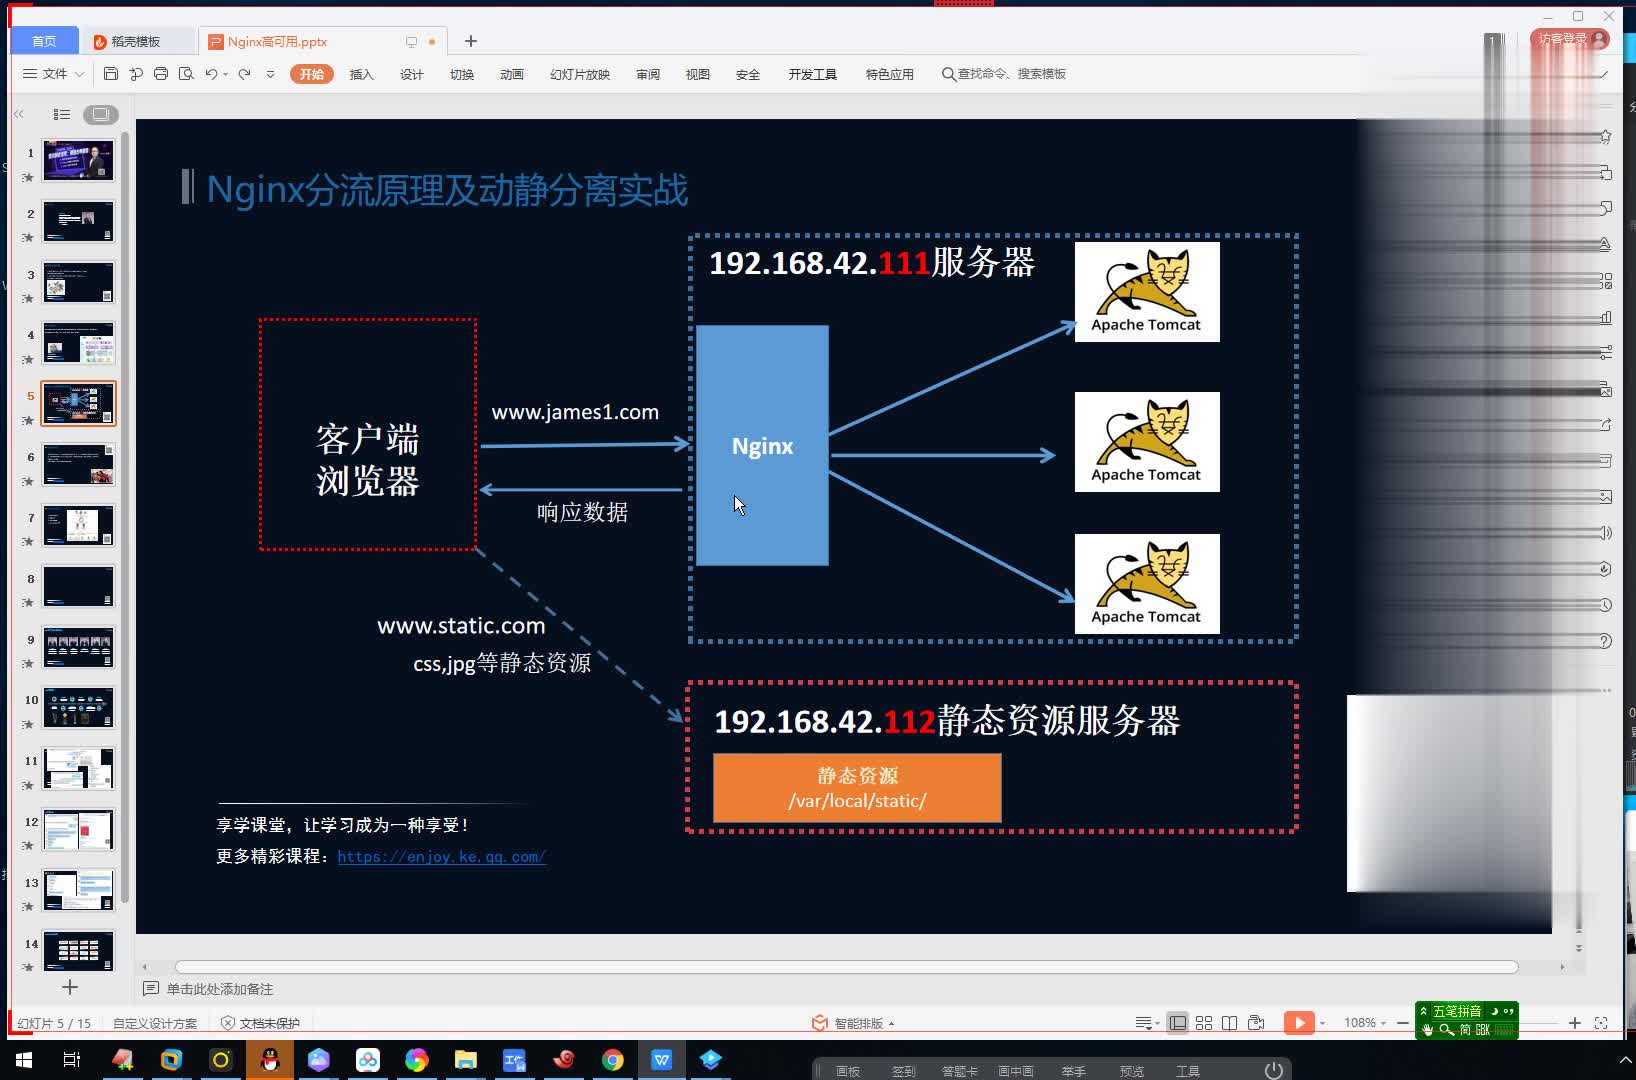
Task: Switch to Reading view in status bar
Action: (x=1230, y=1023)
